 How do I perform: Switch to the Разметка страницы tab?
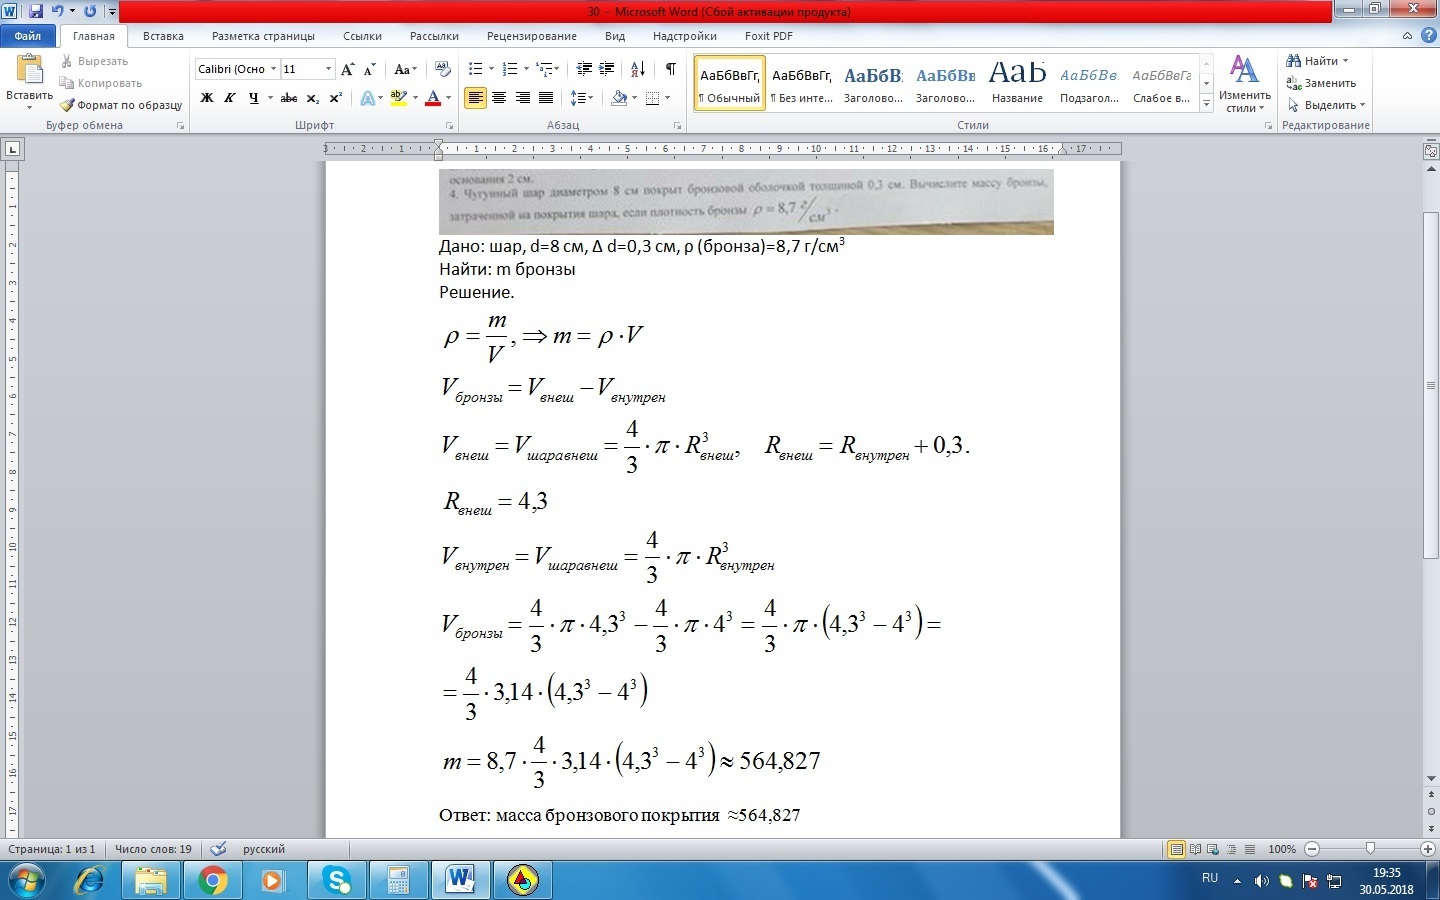point(263,36)
